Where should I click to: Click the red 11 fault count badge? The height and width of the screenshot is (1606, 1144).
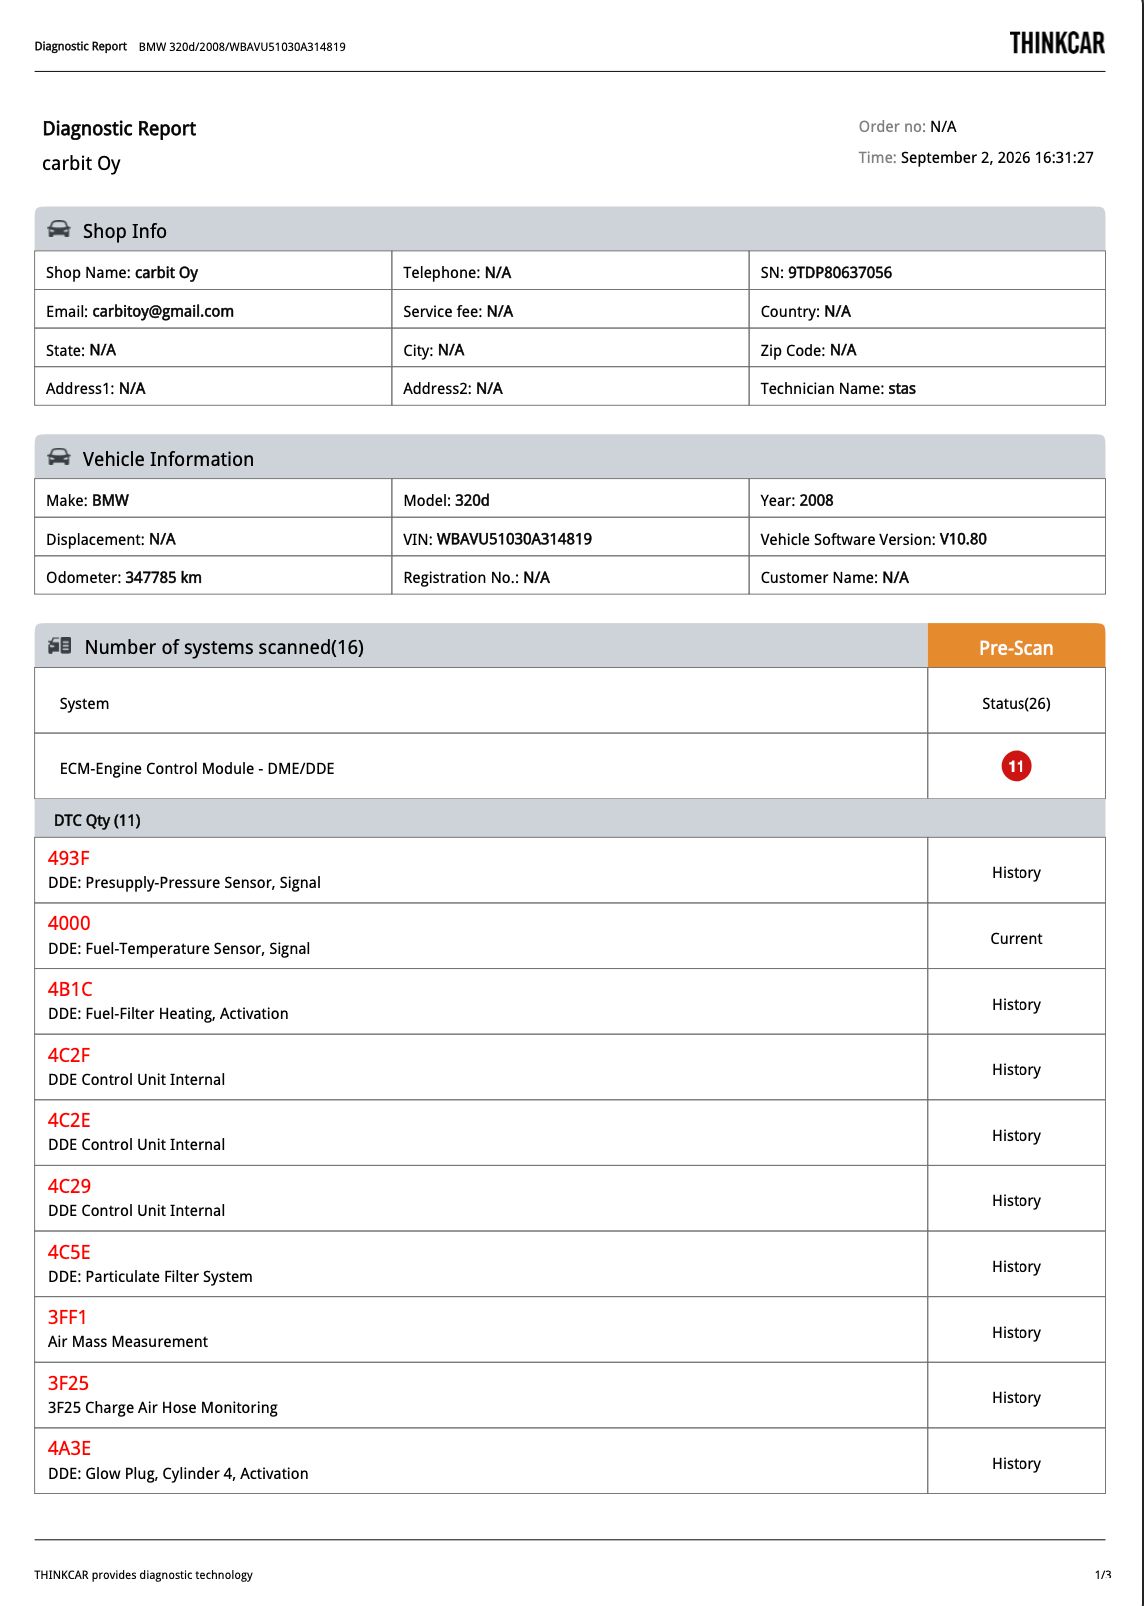(x=1016, y=766)
